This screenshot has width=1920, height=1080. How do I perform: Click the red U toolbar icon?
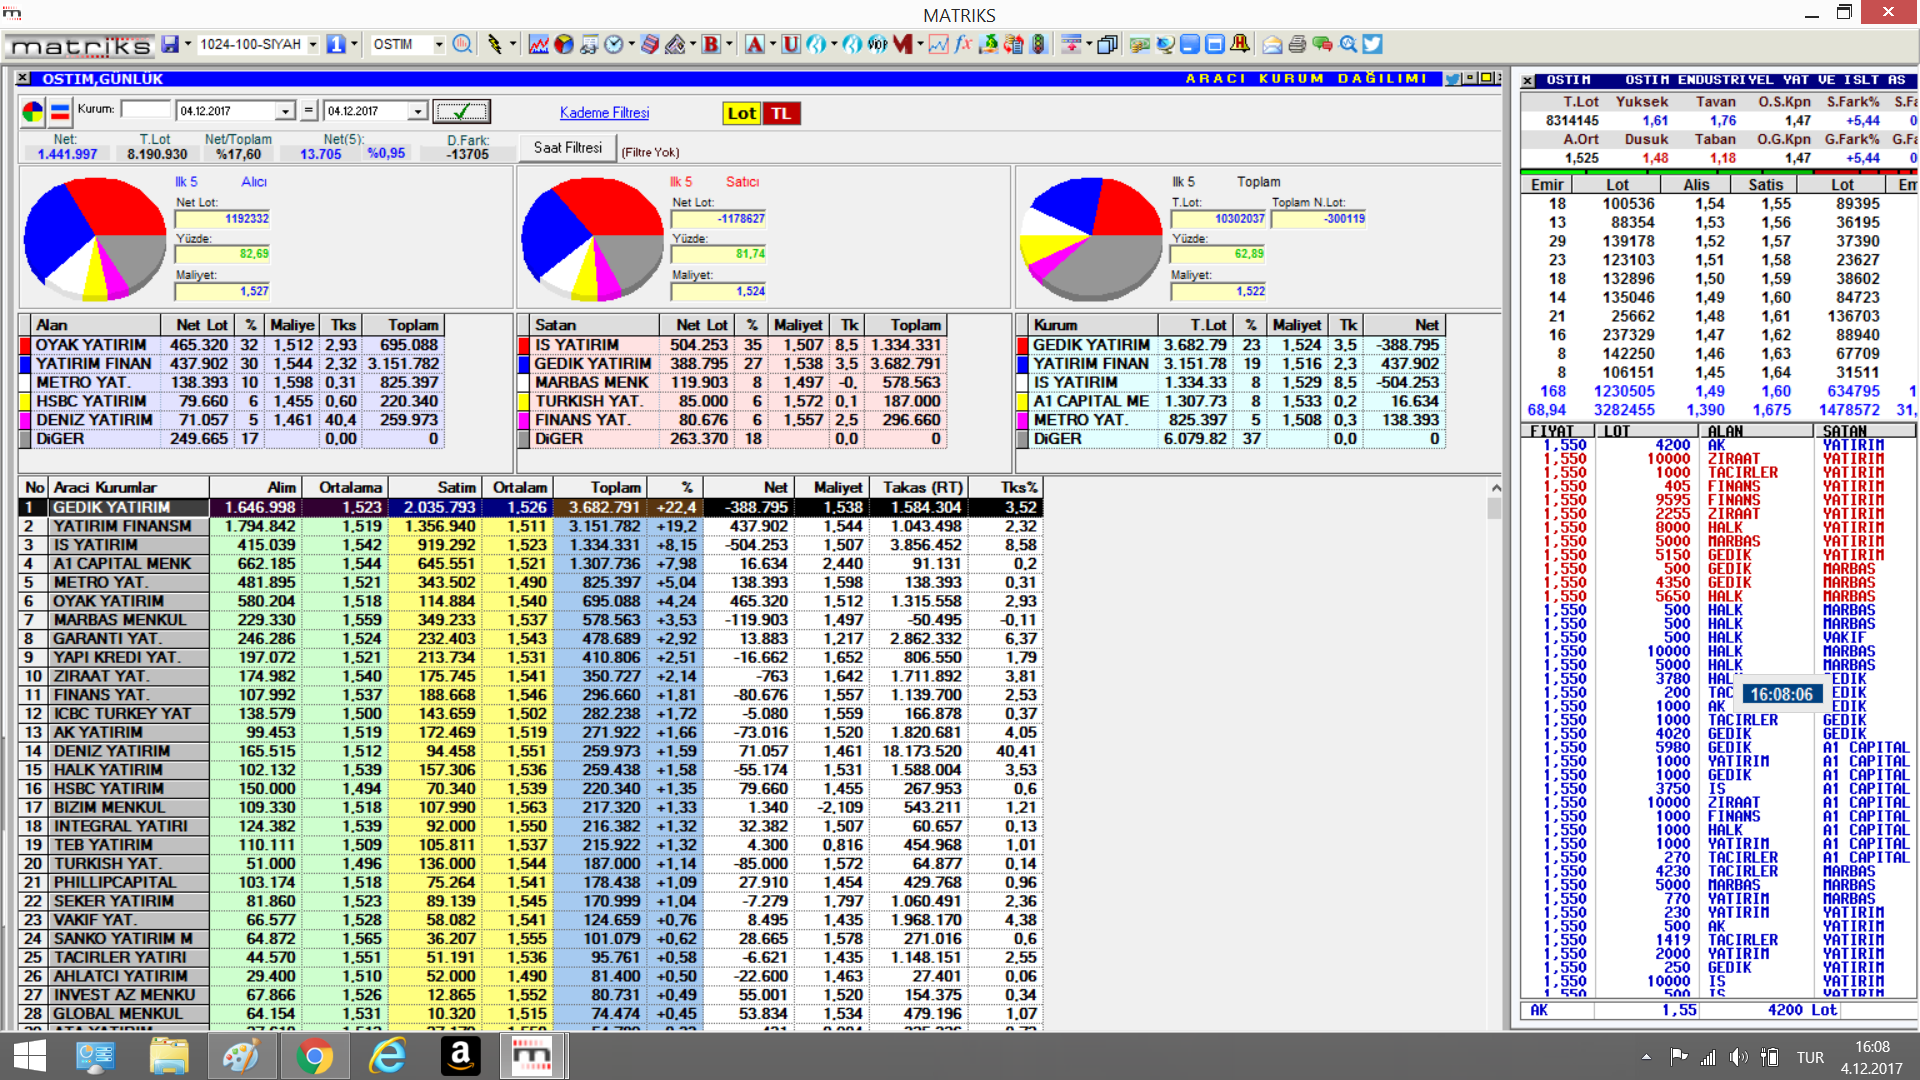(791, 44)
